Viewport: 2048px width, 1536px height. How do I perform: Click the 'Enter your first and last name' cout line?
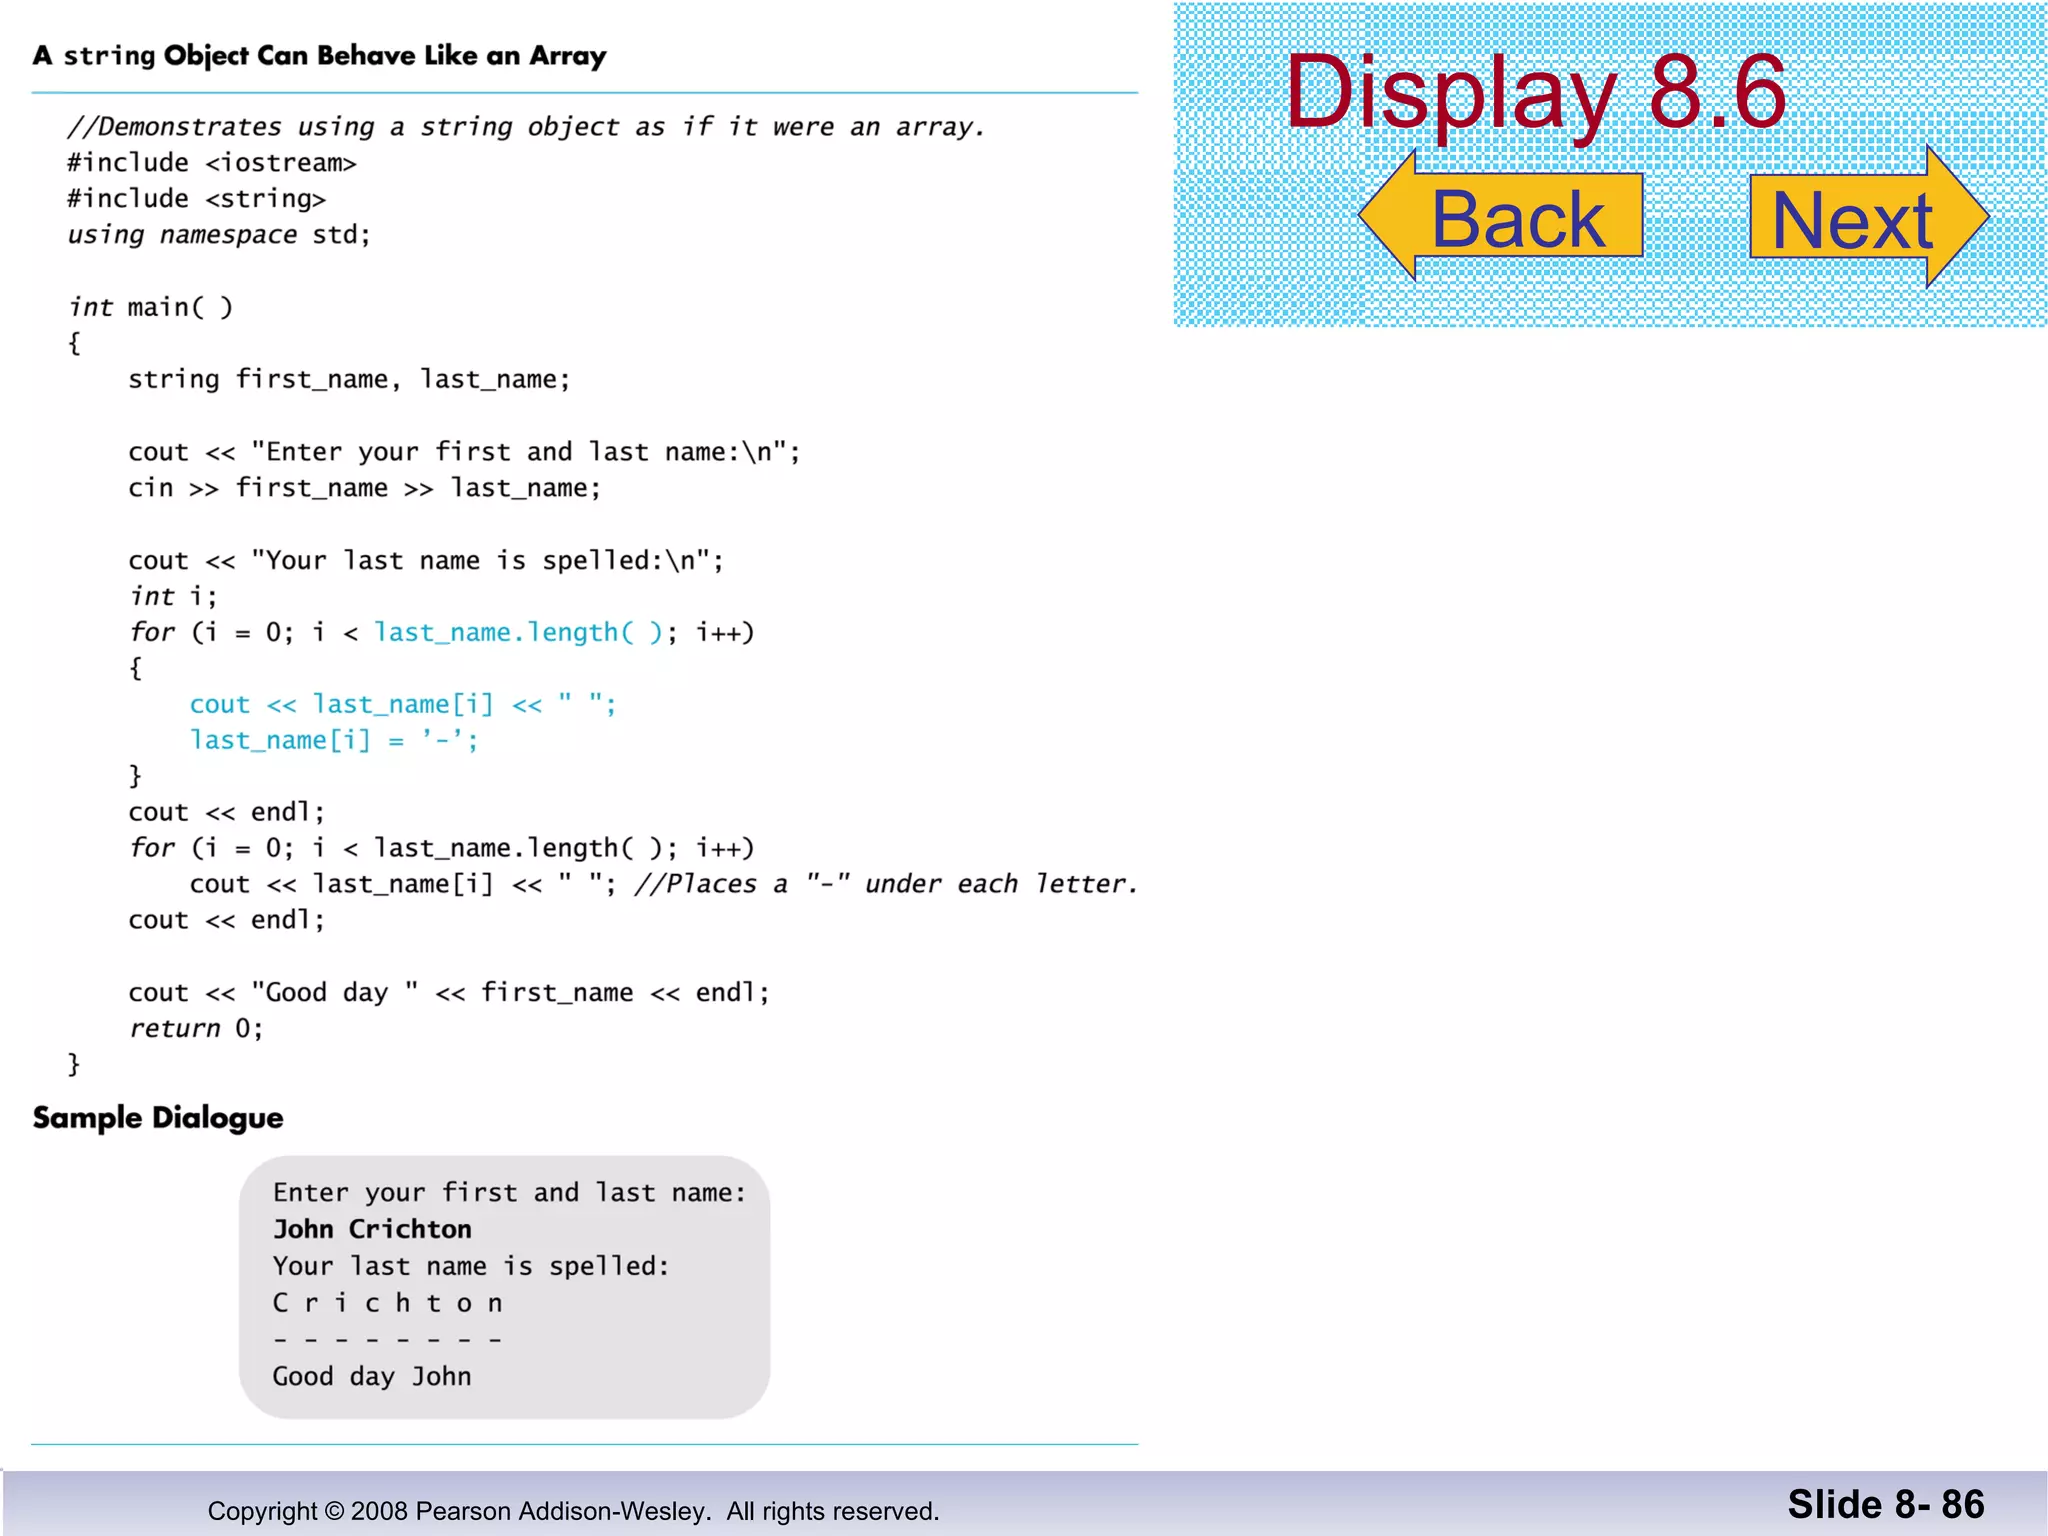pos(464,452)
